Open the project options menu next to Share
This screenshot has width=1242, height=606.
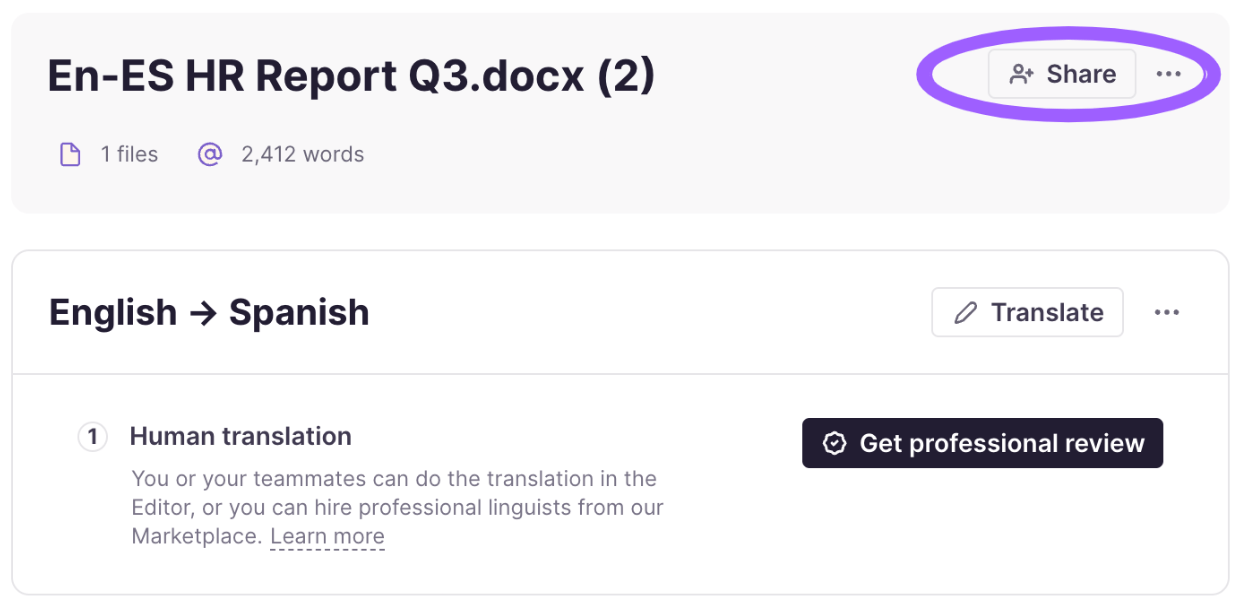[1170, 73]
